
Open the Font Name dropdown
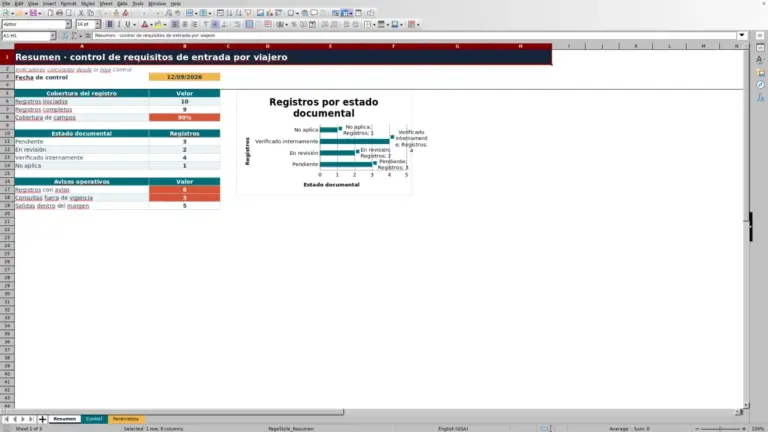[x=68, y=24]
